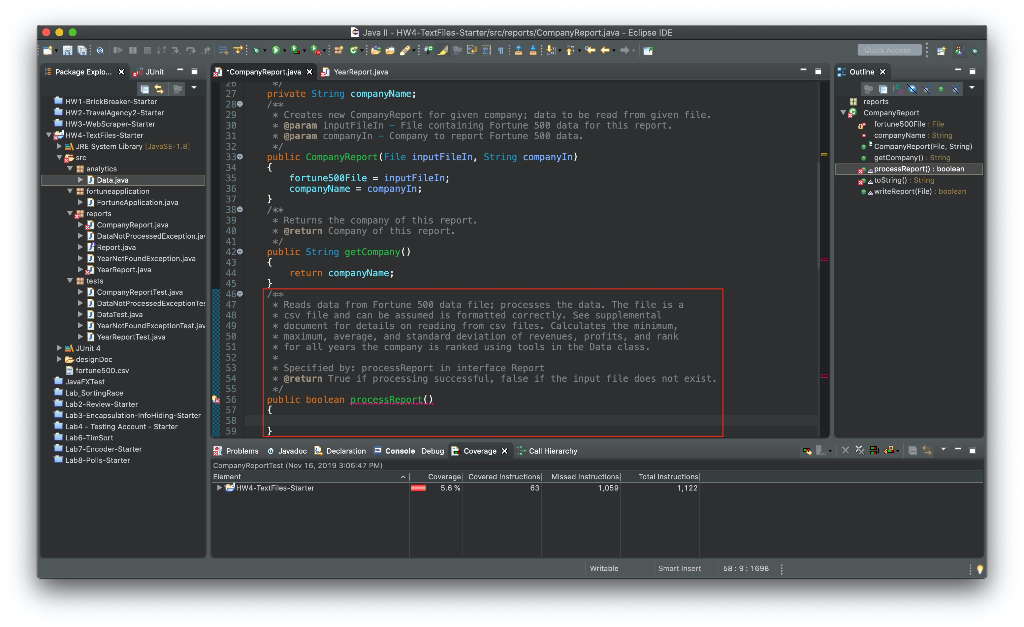Click the red coverage bar for HW4-TextFiles-Starter
This screenshot has width=1024, height=627.
pos(418,488)
